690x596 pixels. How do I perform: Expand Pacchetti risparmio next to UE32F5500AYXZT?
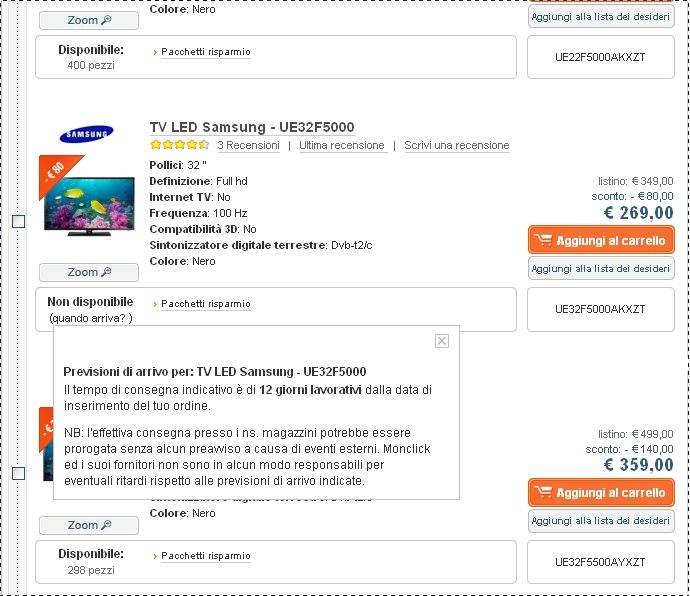point(205,556)
